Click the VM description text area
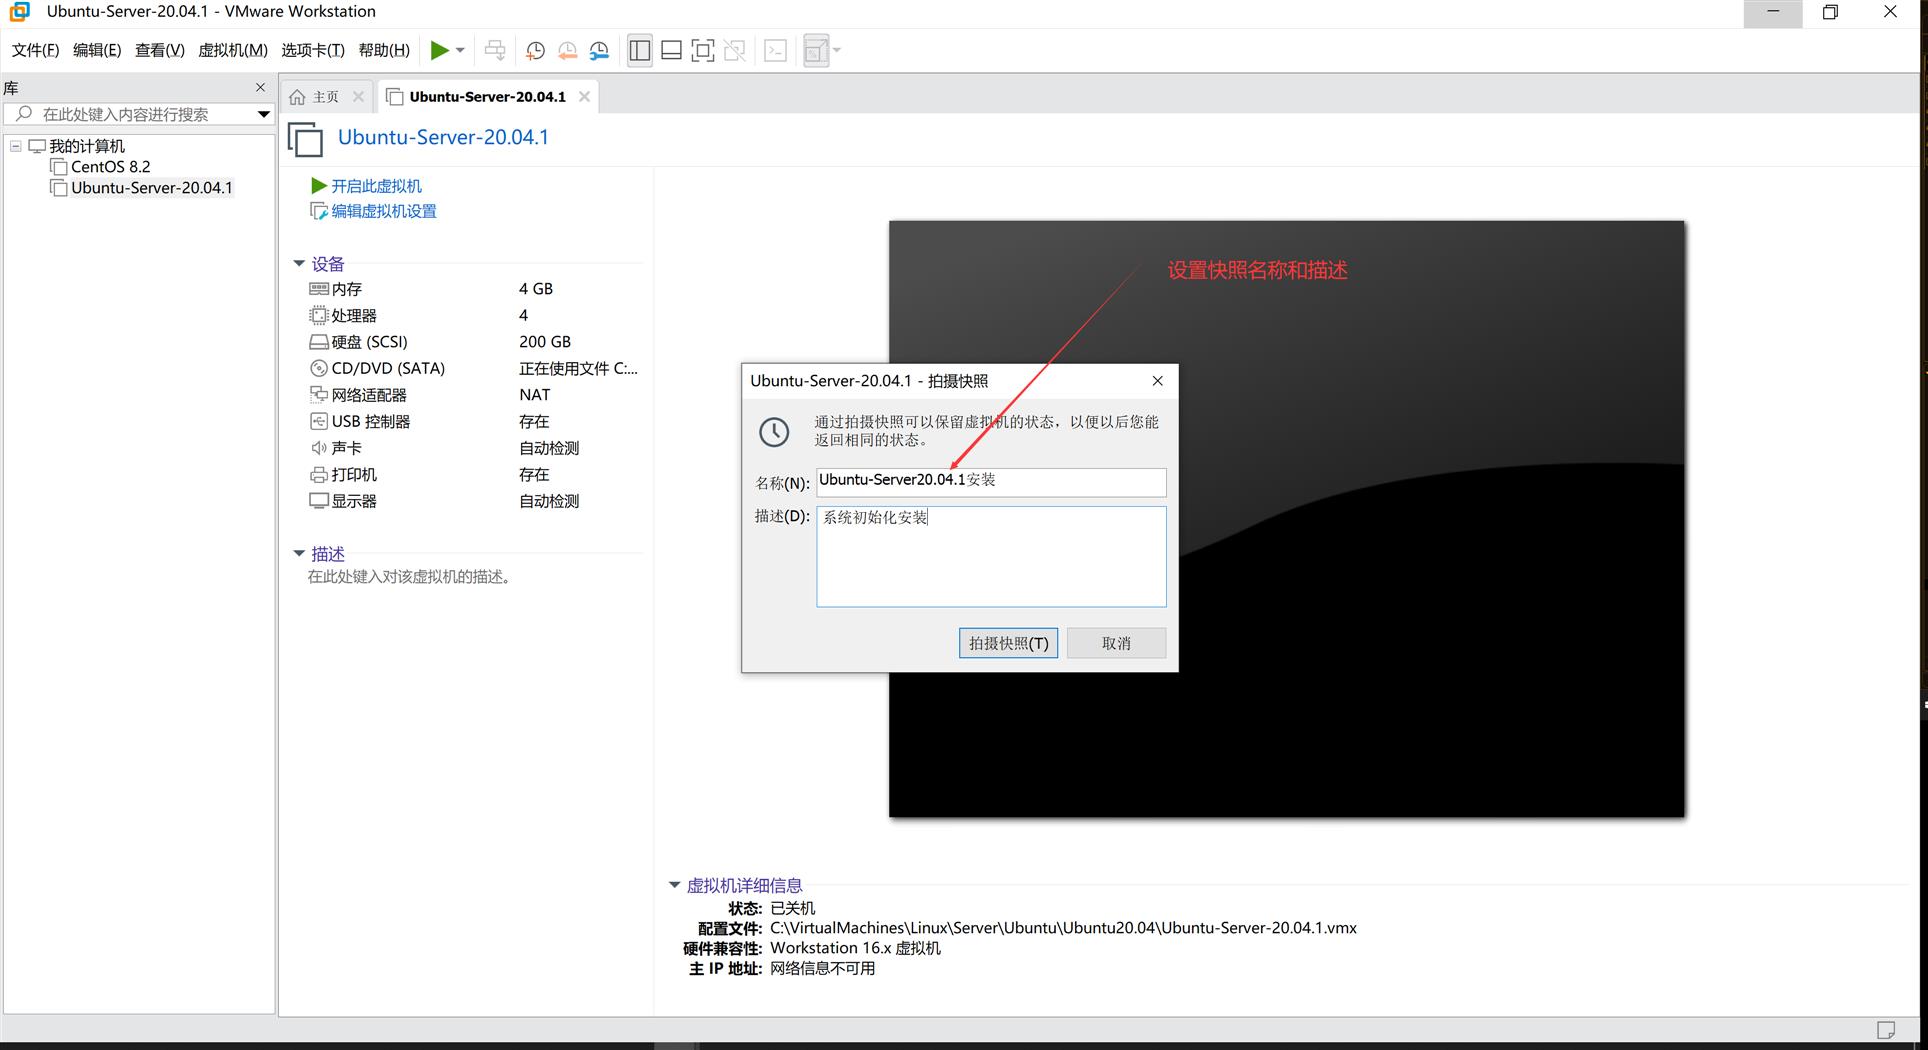The height and width of the screenshot is (1050, 1928). (x=410, y=577)
